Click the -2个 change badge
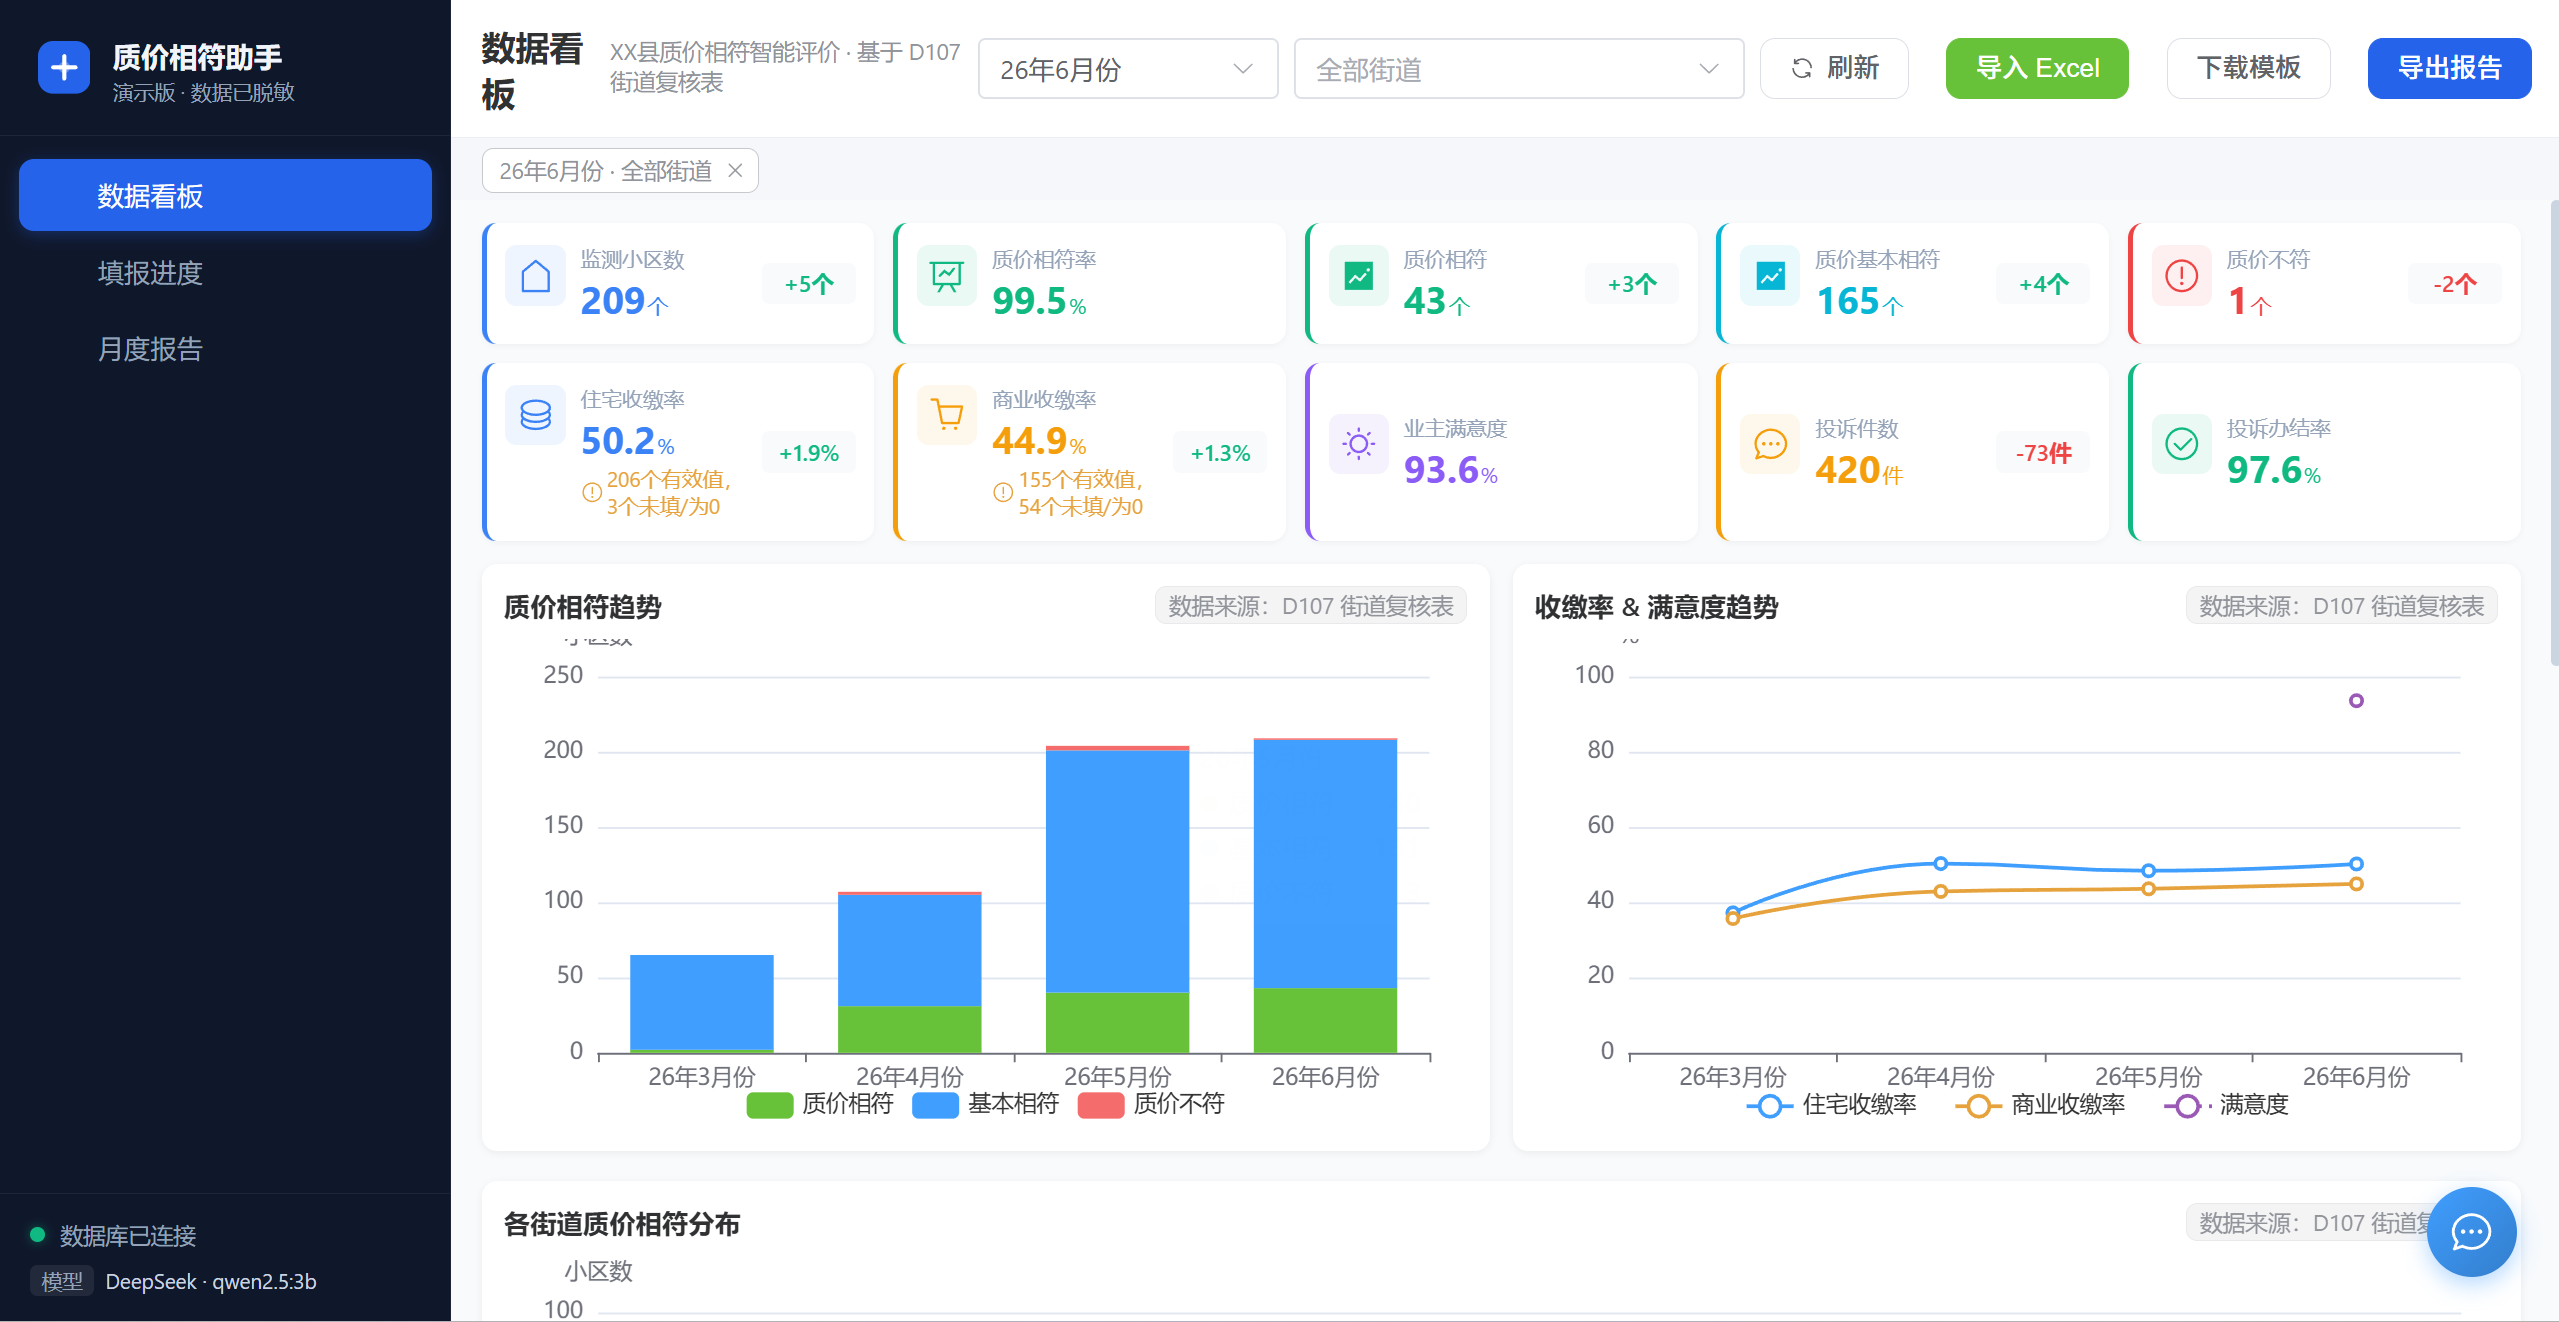Screen dimensions: 2559x1322 pyautogui.click(x=2454, y=284)
